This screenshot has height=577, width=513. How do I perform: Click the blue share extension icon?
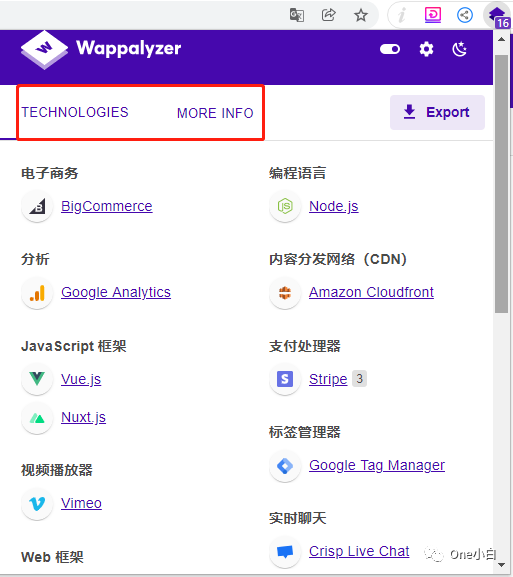pos(465,15)
